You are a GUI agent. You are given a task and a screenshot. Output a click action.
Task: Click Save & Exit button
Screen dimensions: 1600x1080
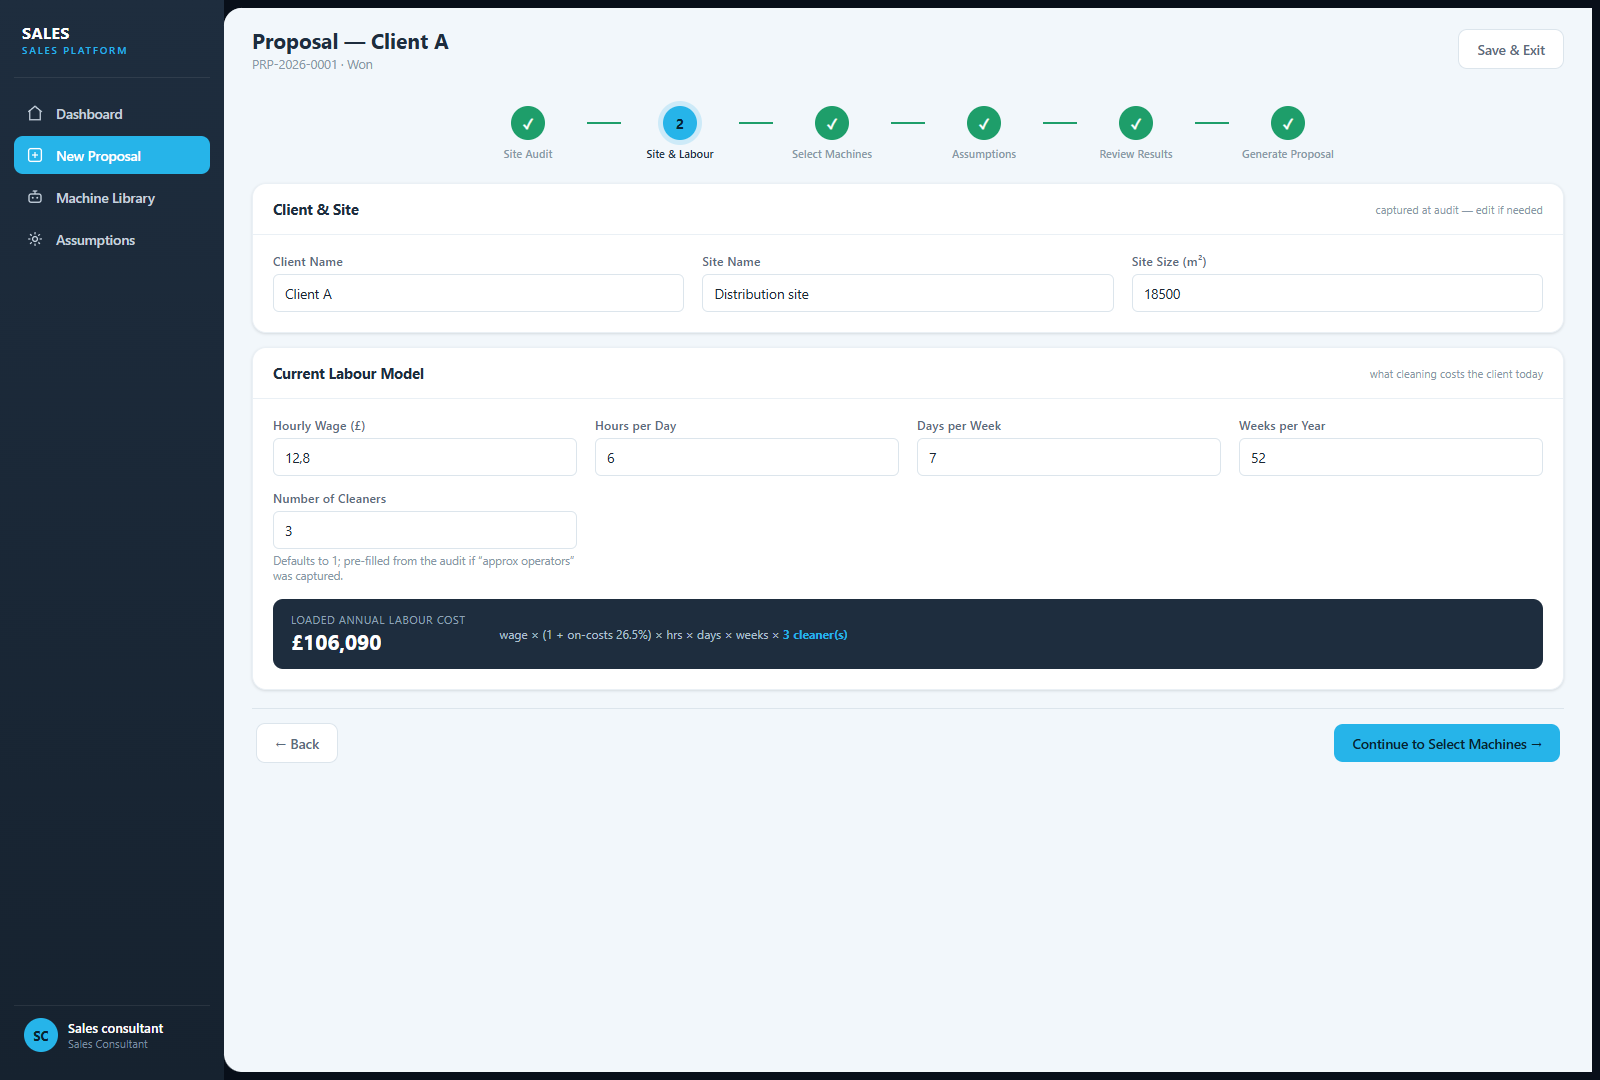(1511, 50)
